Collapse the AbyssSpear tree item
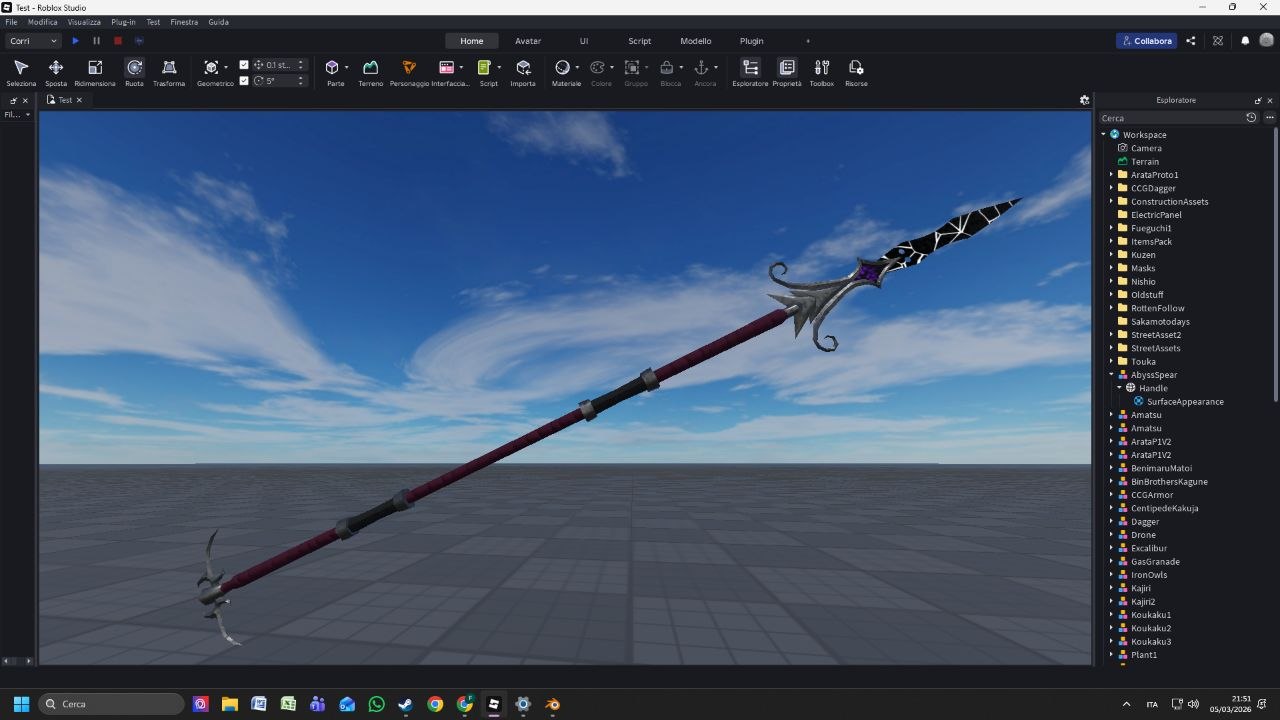The height and width of the screenshot is (720, 1280). [1110, 374]
